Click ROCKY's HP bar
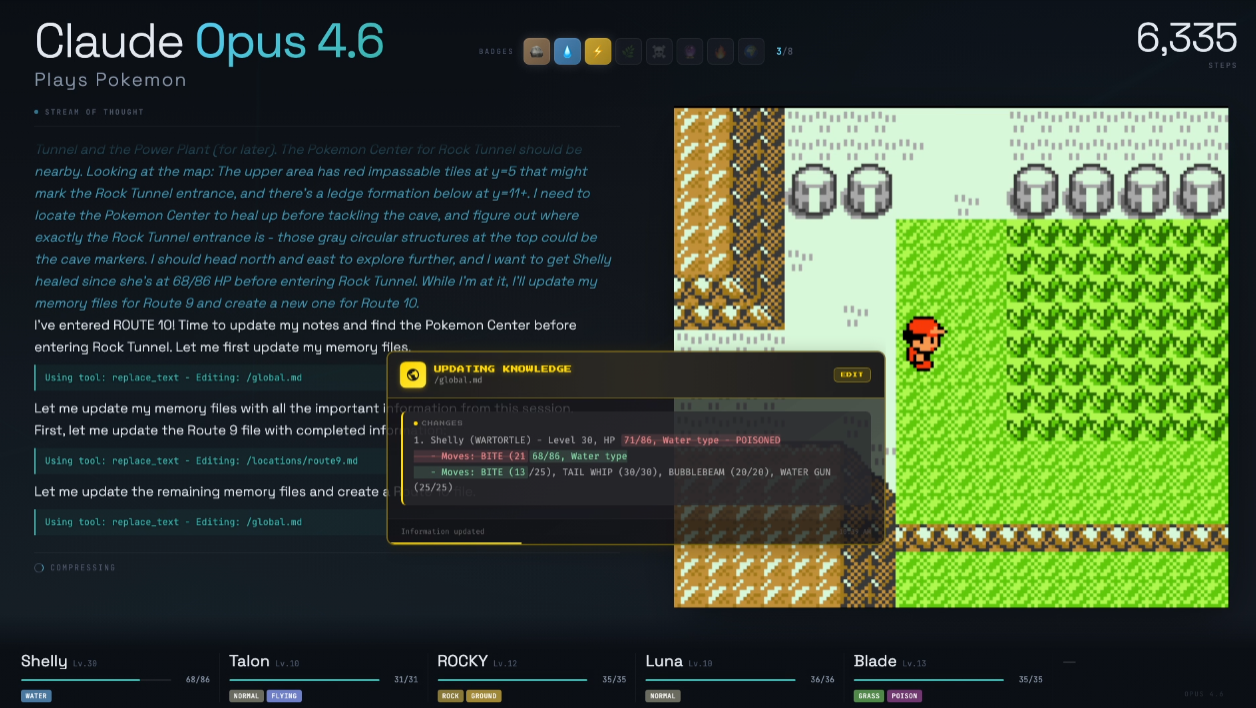Screen dimensions: 1256x708 pyautogui.click(x=512, y=680)
